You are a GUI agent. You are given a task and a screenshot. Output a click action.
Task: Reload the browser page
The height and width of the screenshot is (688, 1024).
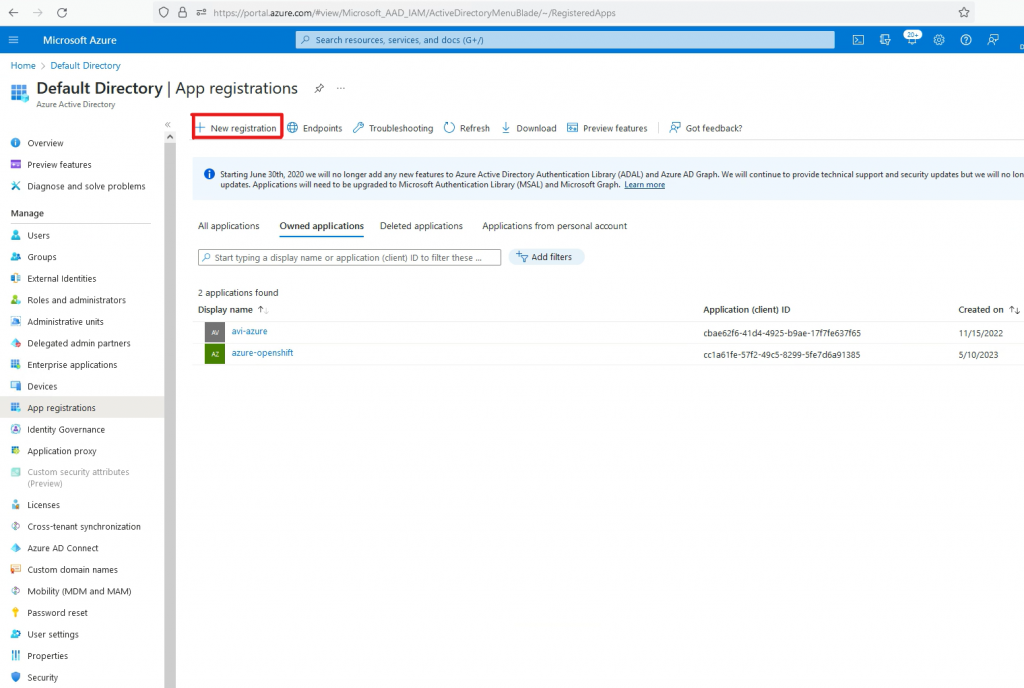tap(62, 12)
